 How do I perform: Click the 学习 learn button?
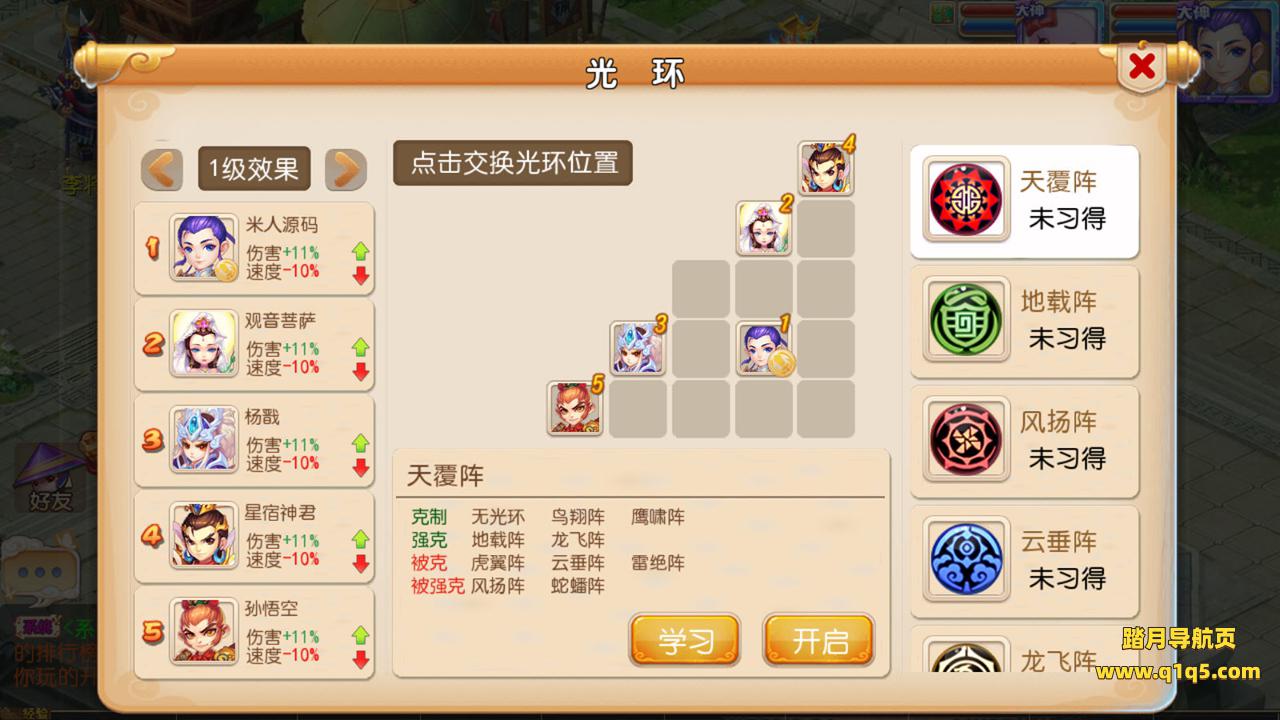tap(685, 641)
